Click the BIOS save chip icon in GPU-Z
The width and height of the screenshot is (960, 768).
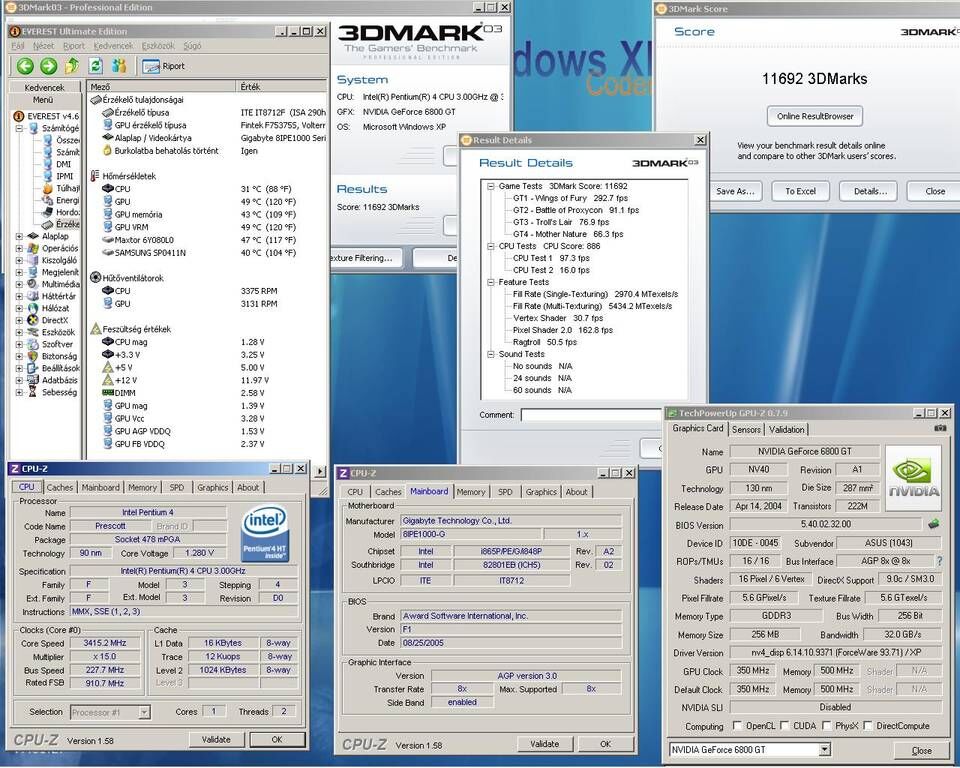pos(934,524)
